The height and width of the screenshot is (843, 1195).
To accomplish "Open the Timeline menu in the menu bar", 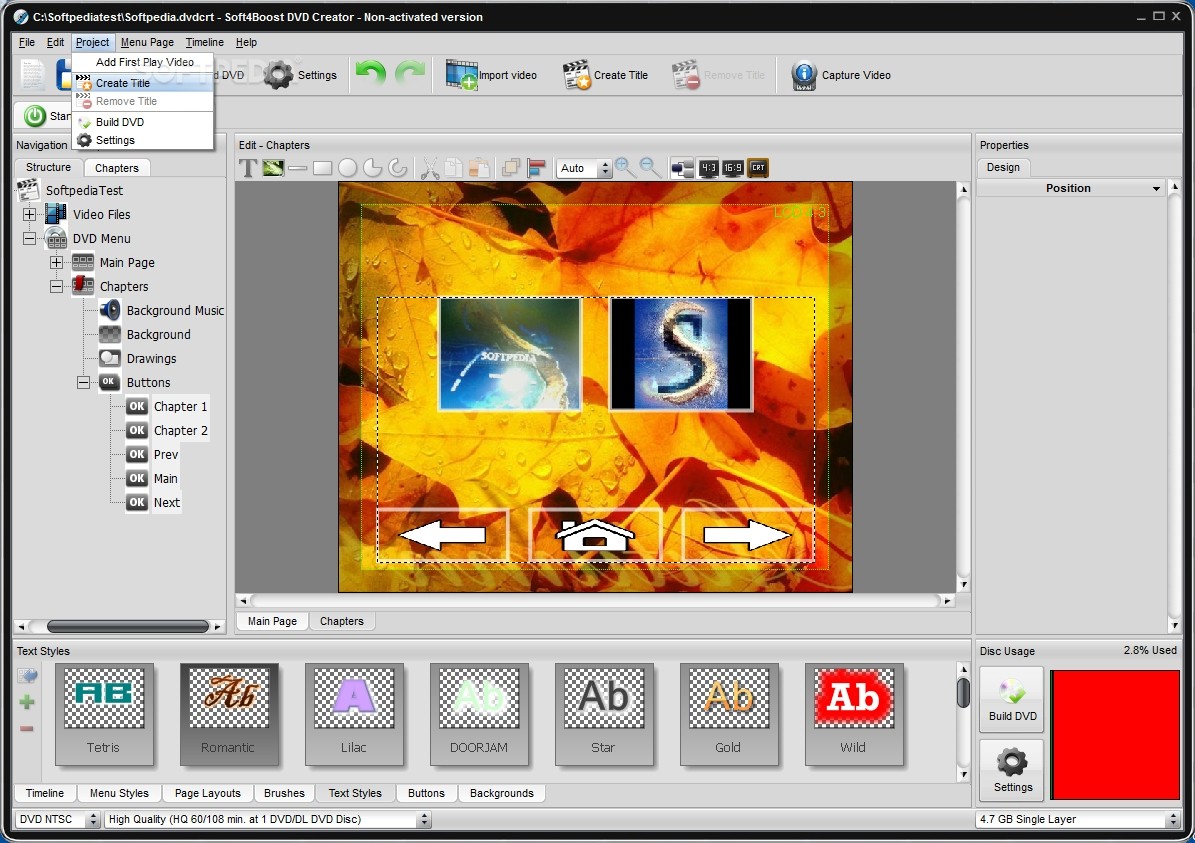I will (x=204, y=43).
